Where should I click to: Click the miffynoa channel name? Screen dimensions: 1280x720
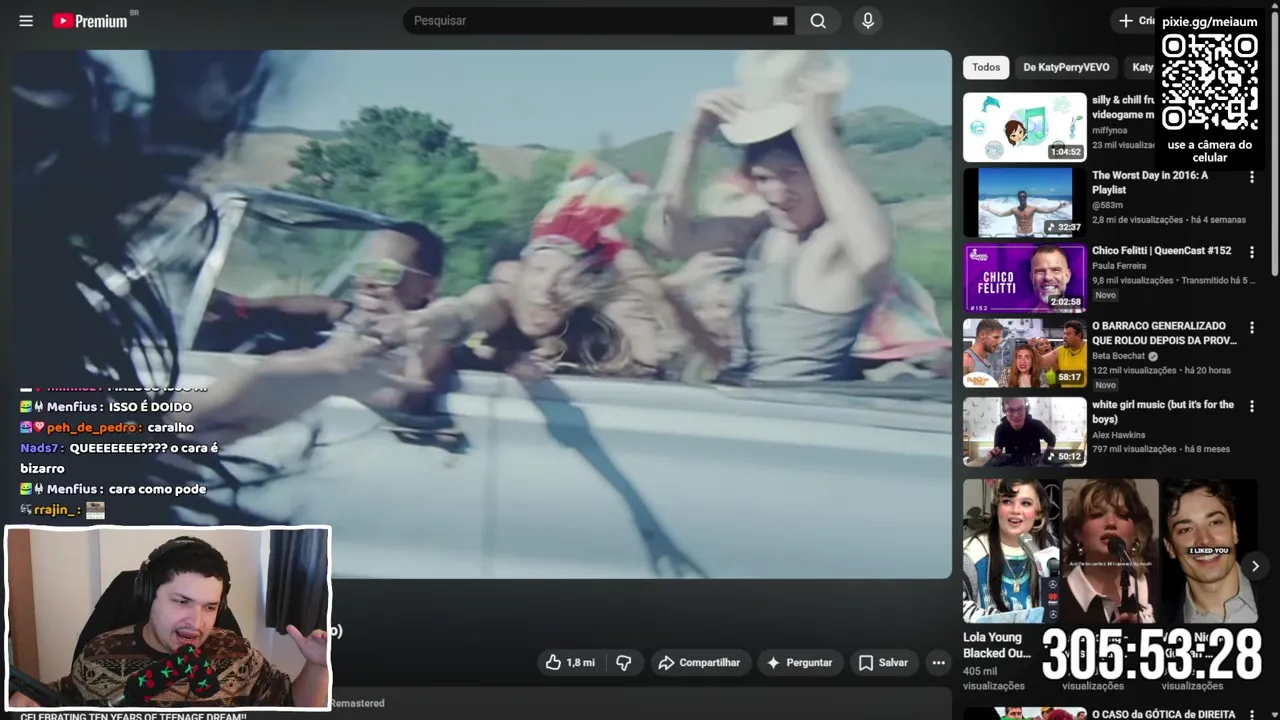pos(1109,130)
